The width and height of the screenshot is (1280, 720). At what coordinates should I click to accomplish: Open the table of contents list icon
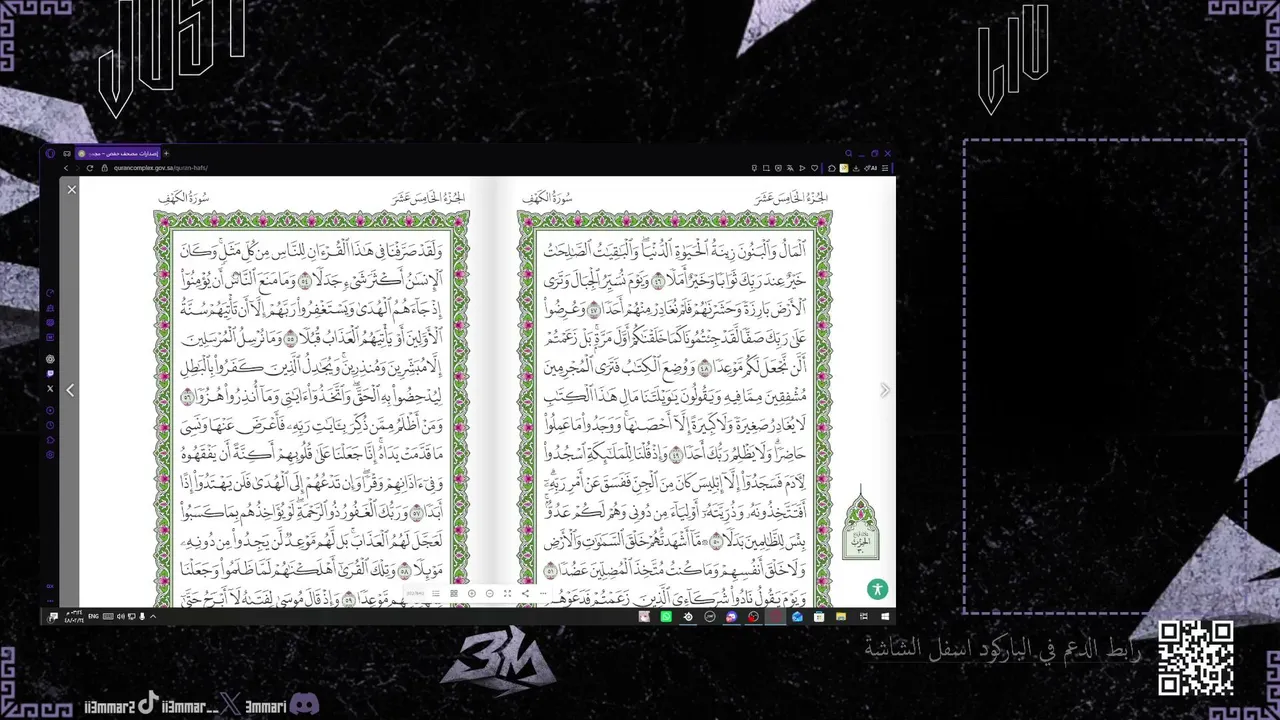436,594
